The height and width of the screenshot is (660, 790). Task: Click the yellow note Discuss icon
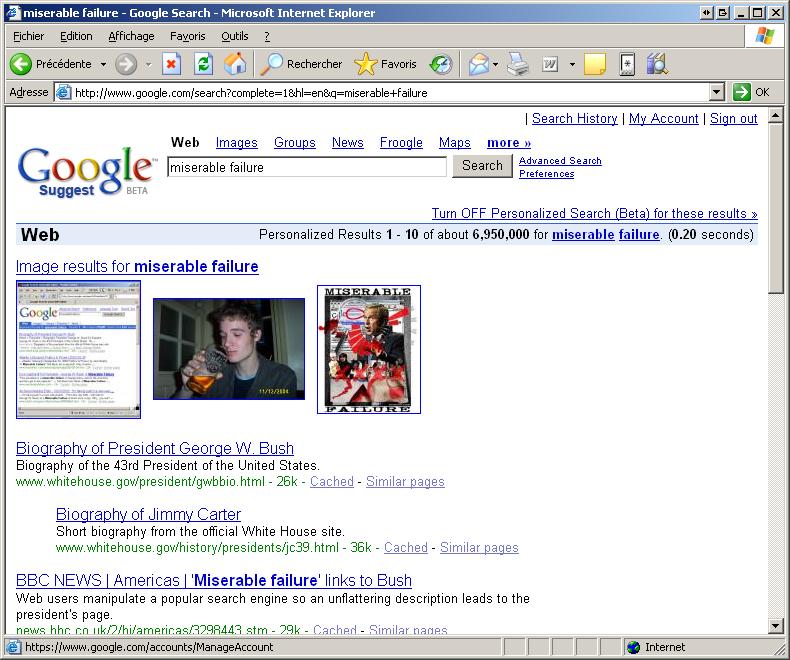point(595,64)
